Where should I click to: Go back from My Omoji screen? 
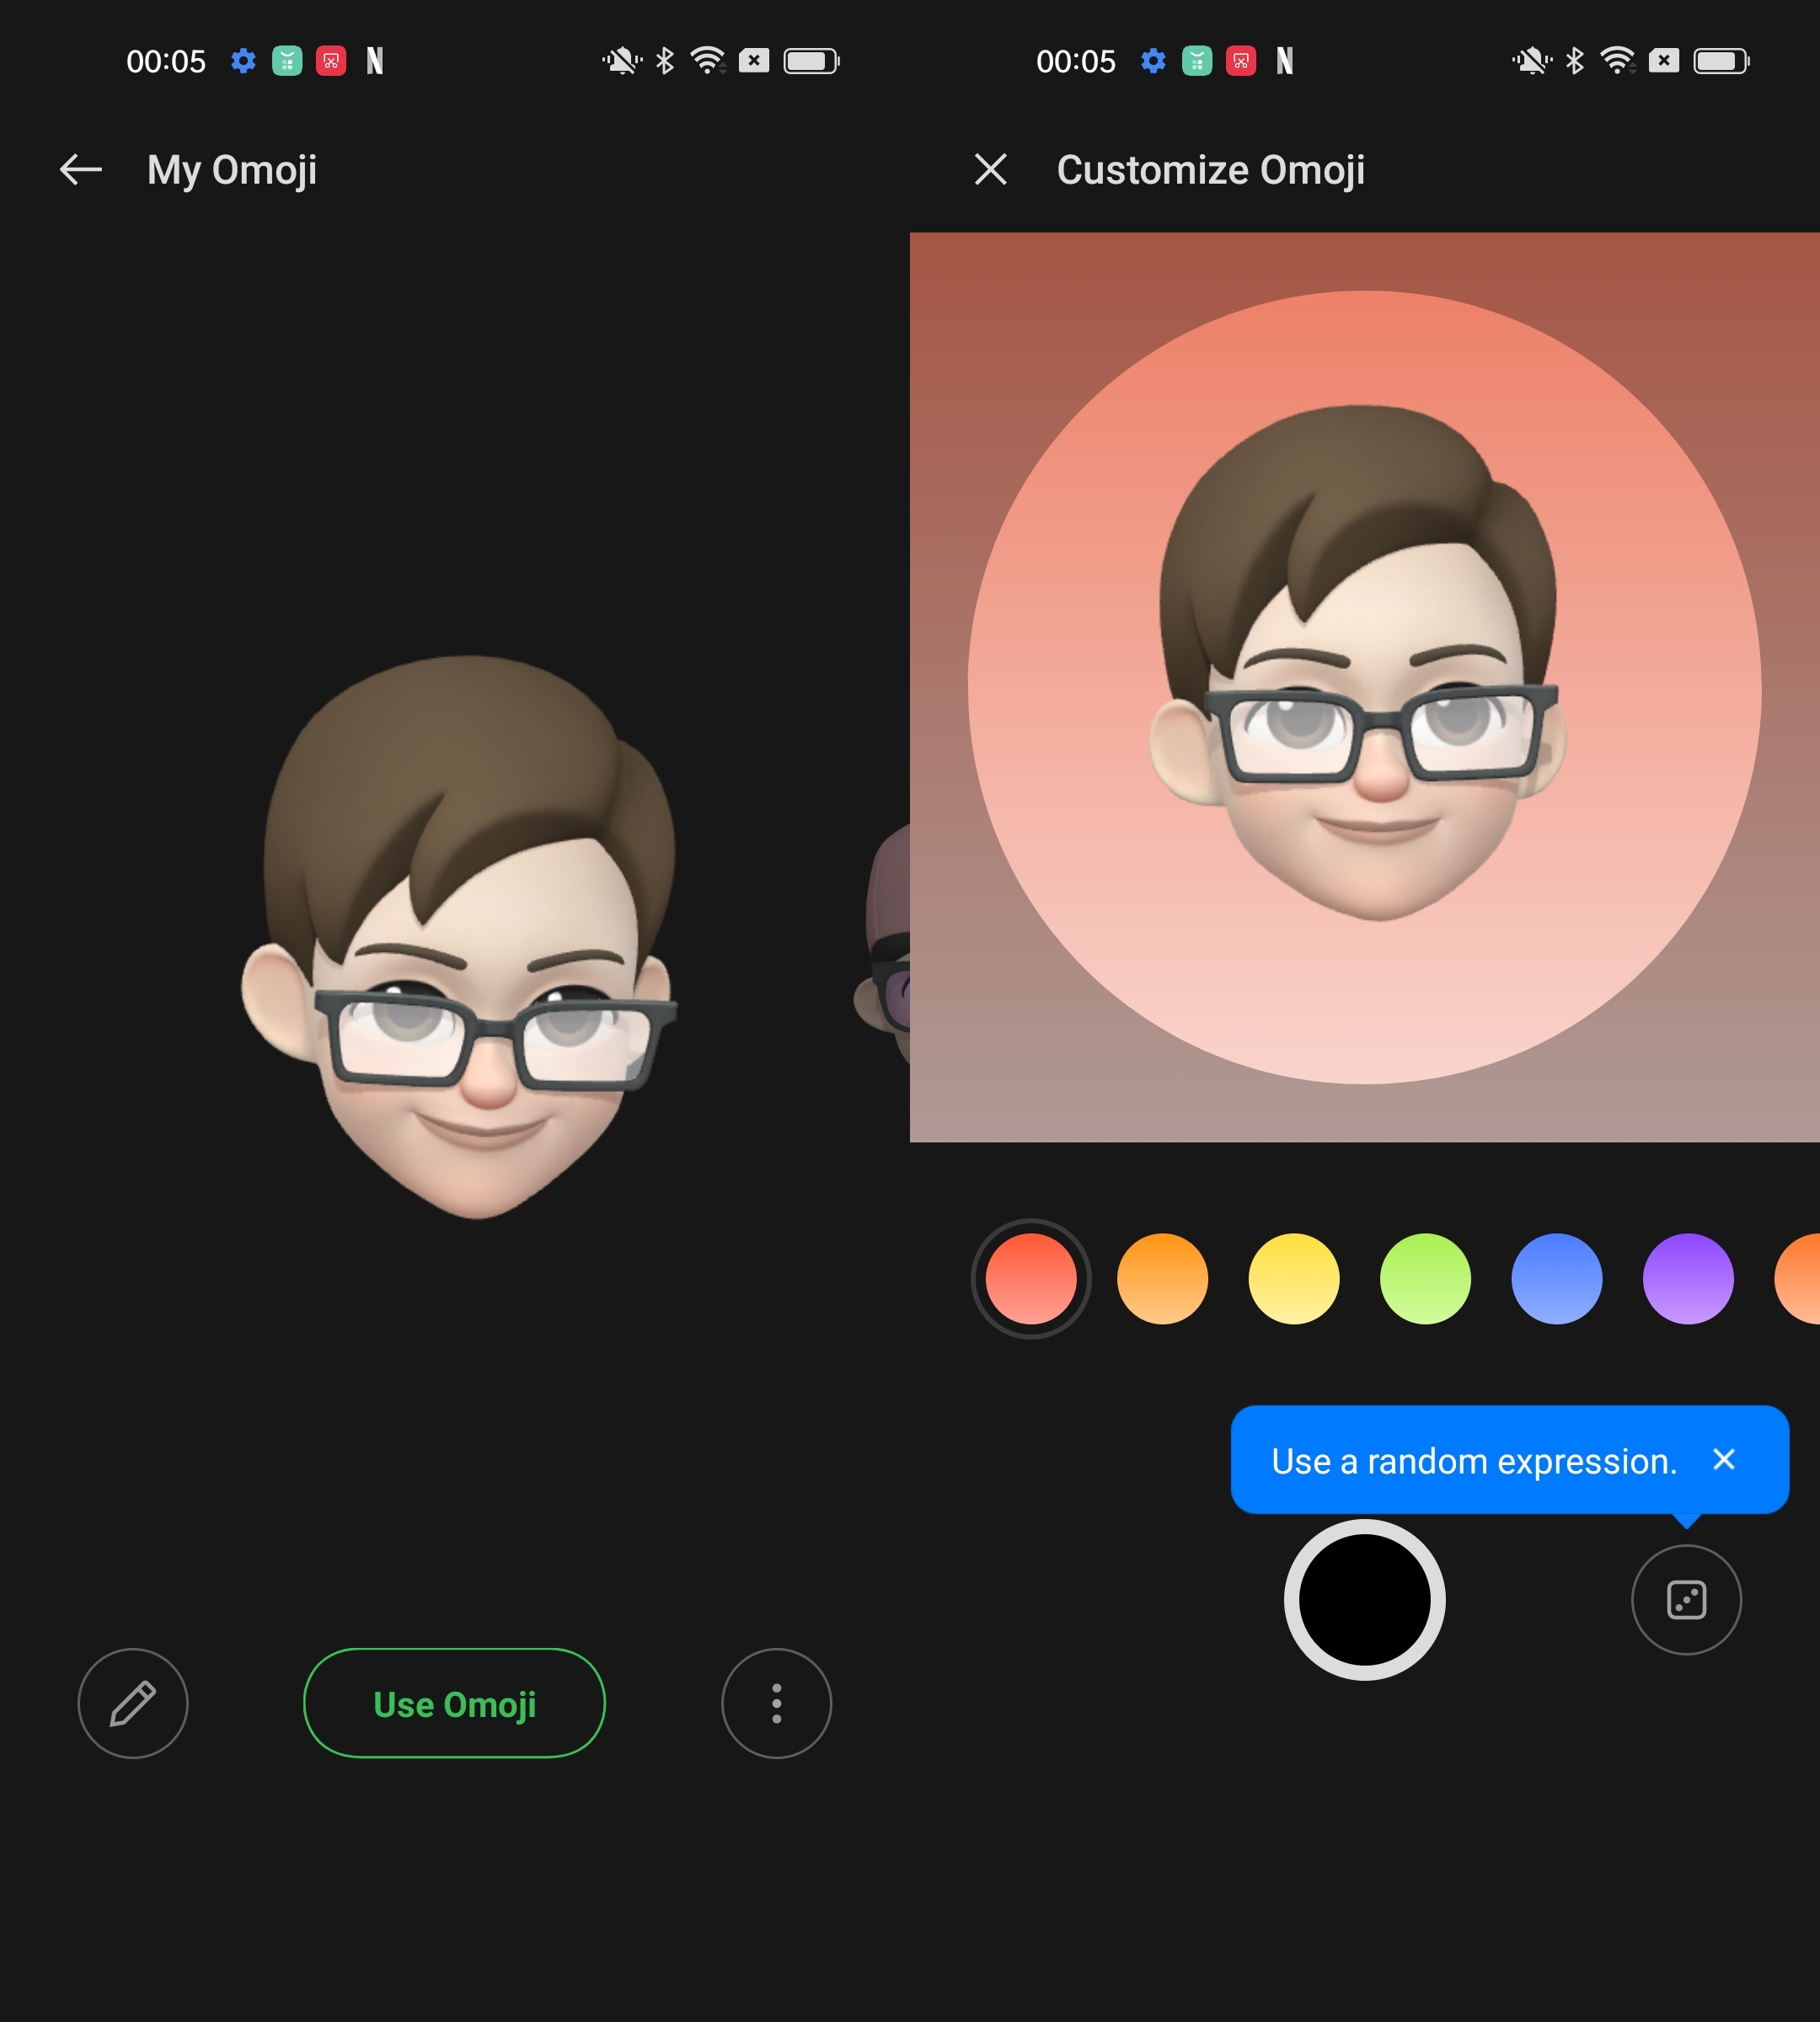81,170
